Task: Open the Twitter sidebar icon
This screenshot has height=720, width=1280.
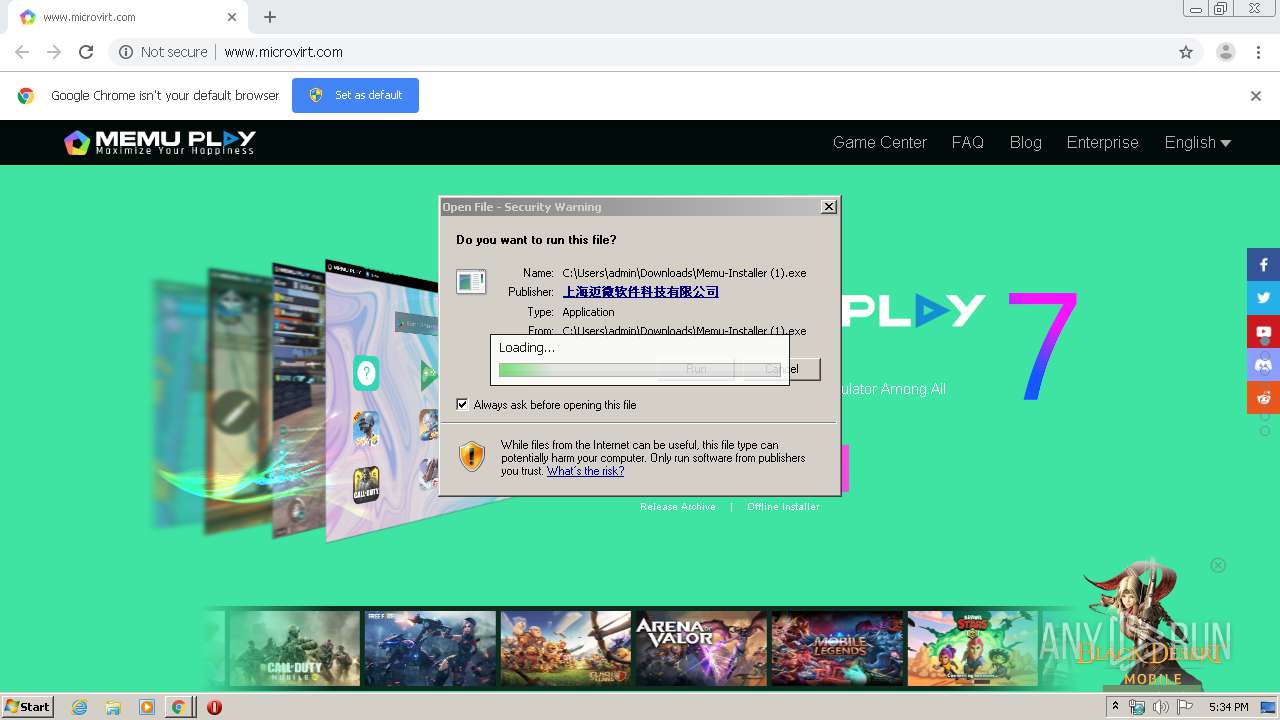Action: pos(1263,298)
